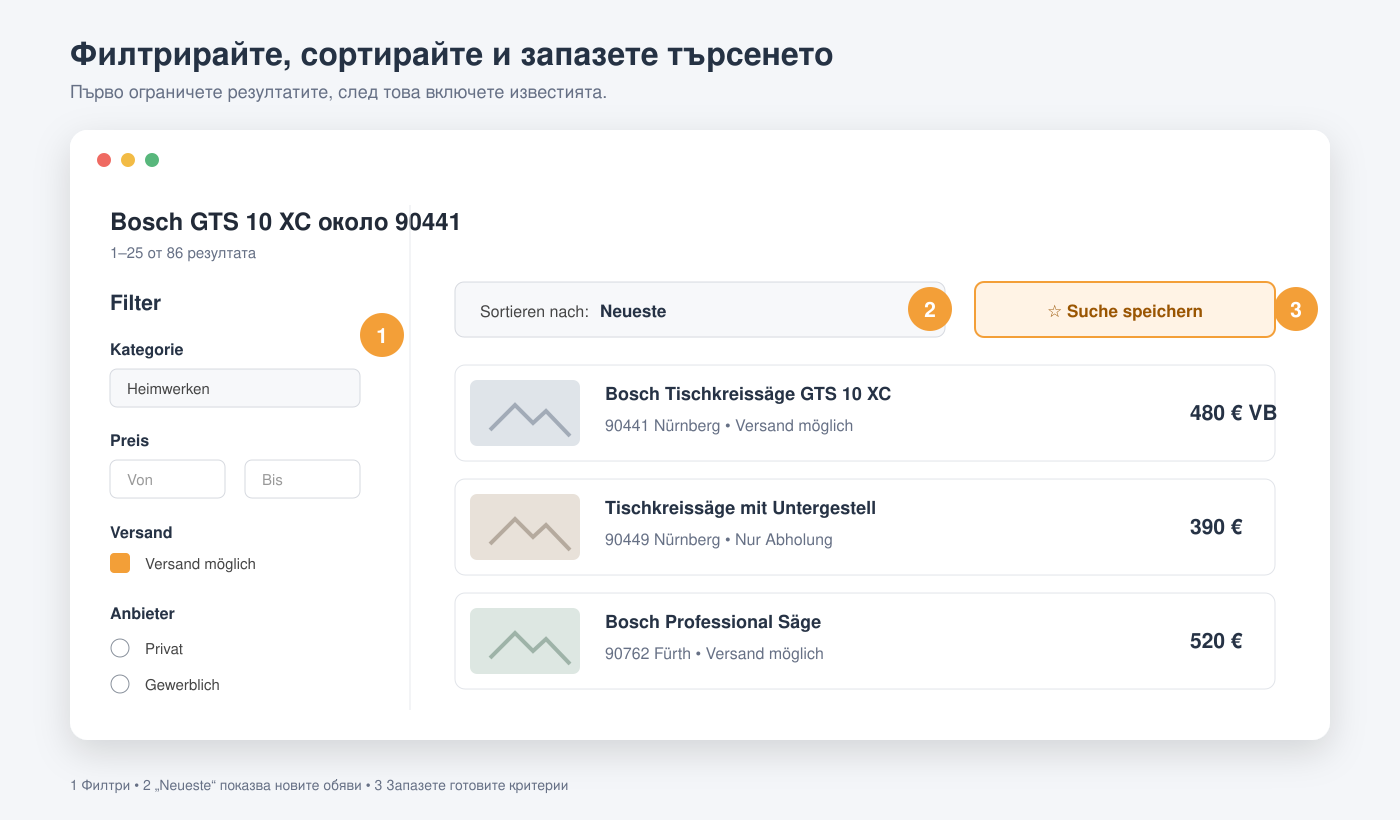Focus the Bis maximum price field
1400x820 pixels.
click(x=302, y=479)
